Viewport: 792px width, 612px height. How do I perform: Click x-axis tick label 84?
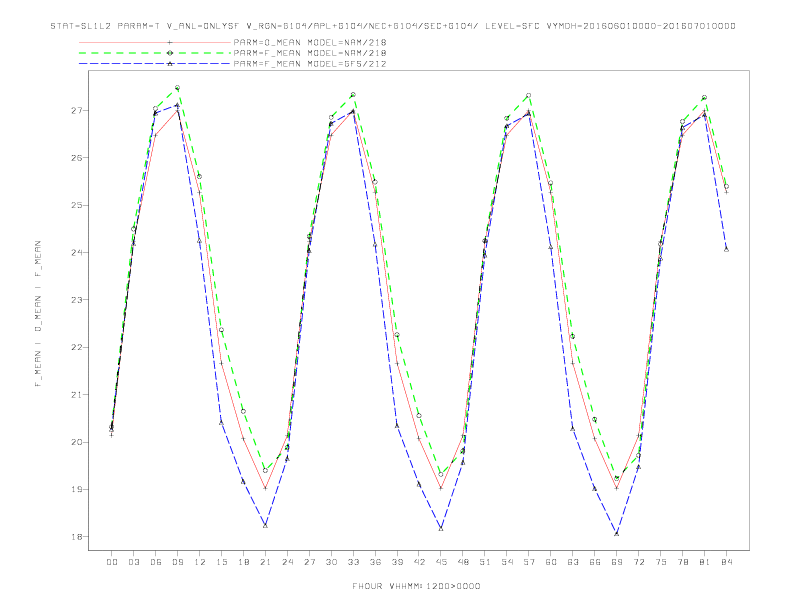[x=726, y=562]
